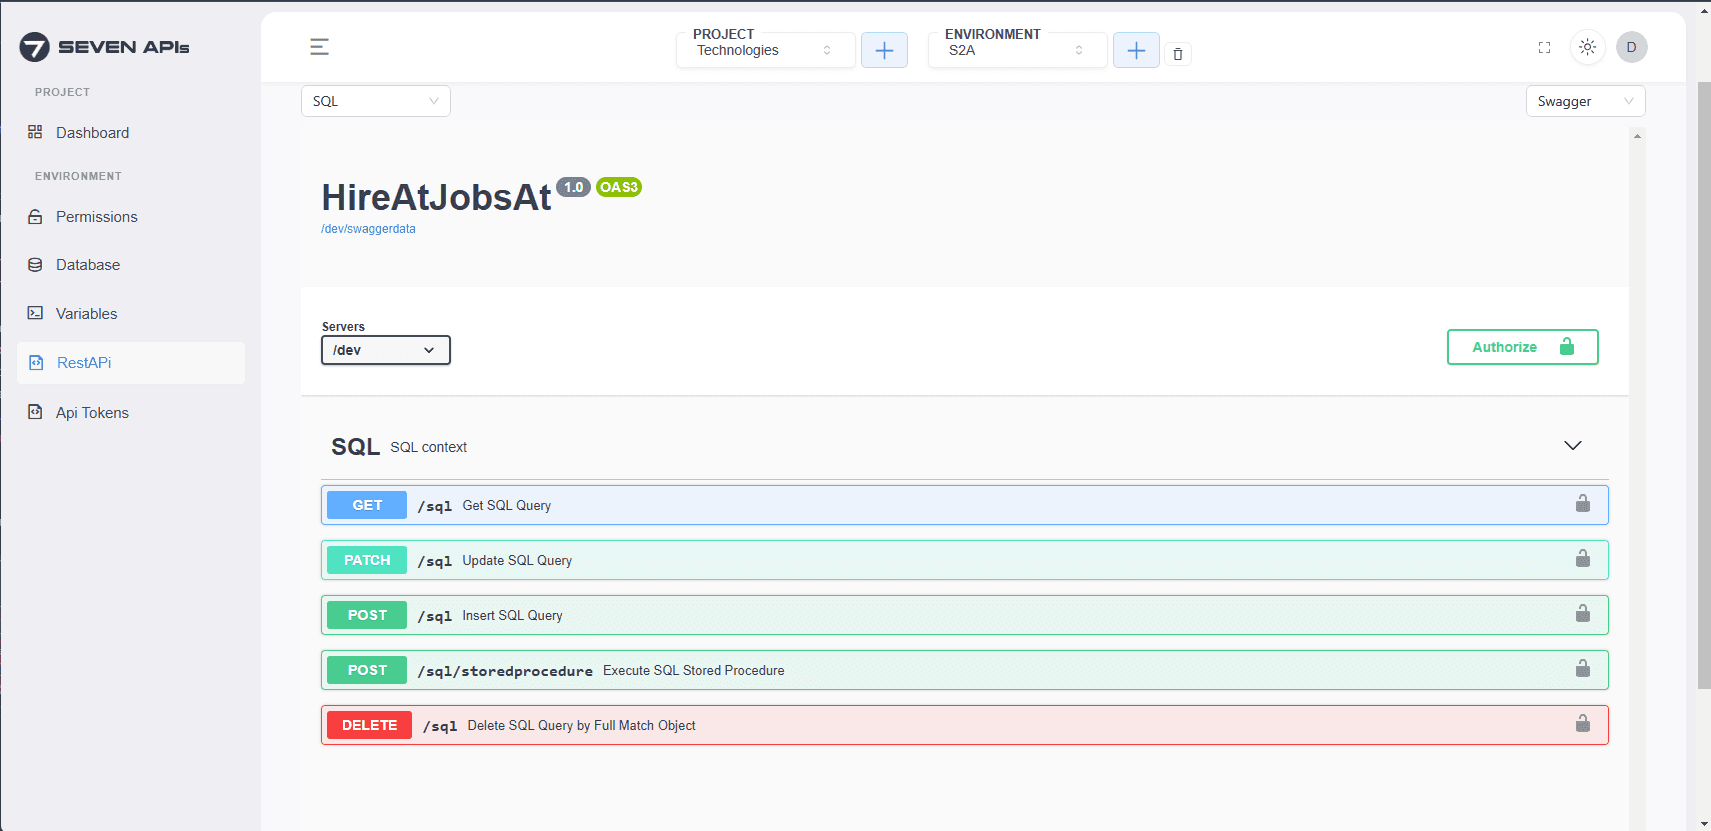Click the HireAtJobsAt title
The height and width of the screenshot is (831, 1711).
click(x=436, y=198)
